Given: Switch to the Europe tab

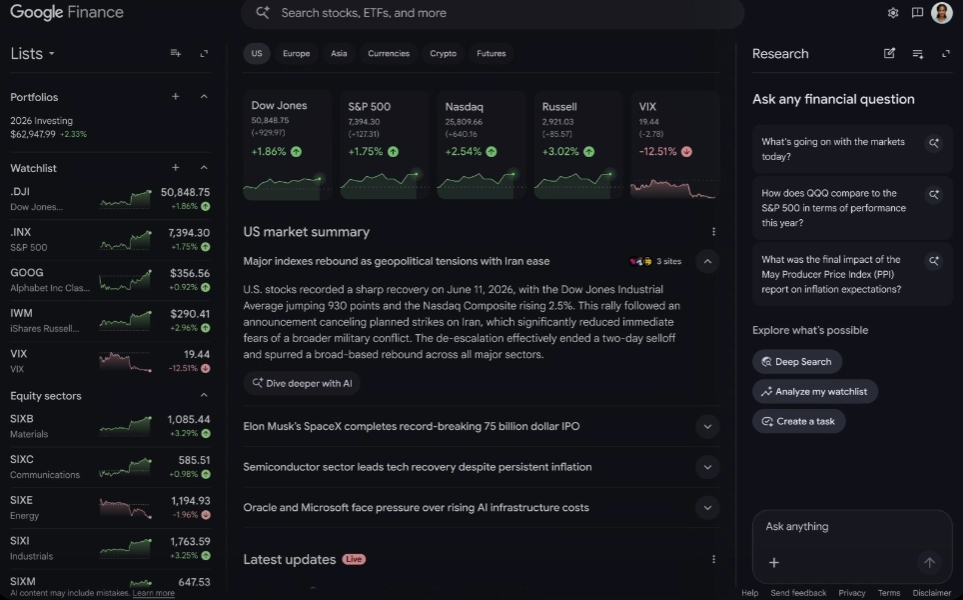Looking at the screenshot, I should pos(296,53).
